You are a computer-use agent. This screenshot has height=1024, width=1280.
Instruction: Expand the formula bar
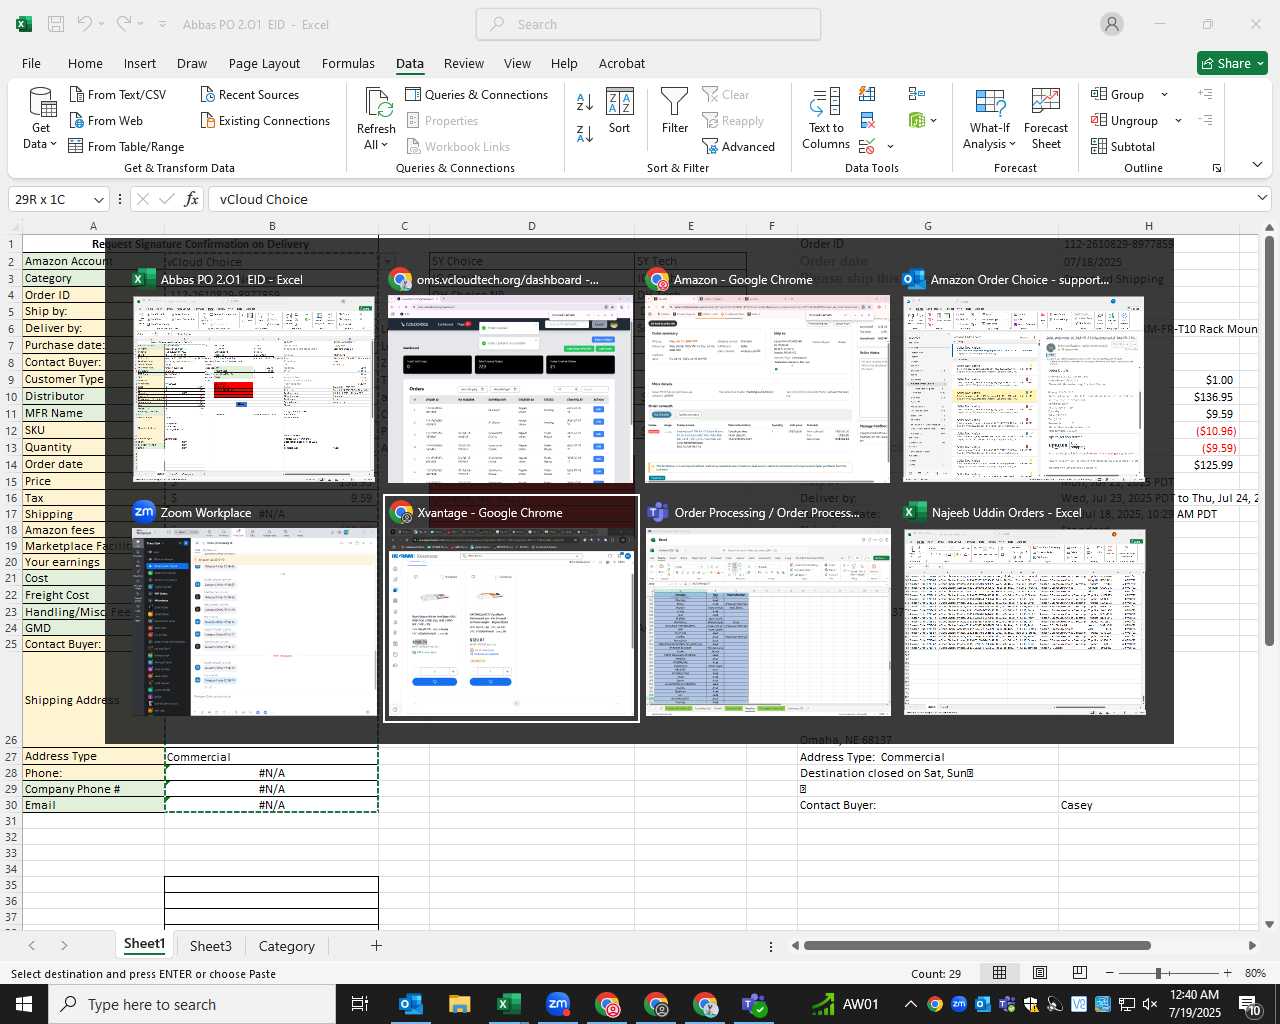click(1262, 199)
